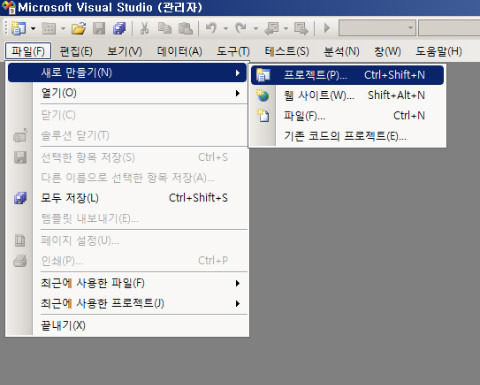Open the 테스트(S) menu
The width and height of the screenshot is (480, 385).
[x=287, y=51]
